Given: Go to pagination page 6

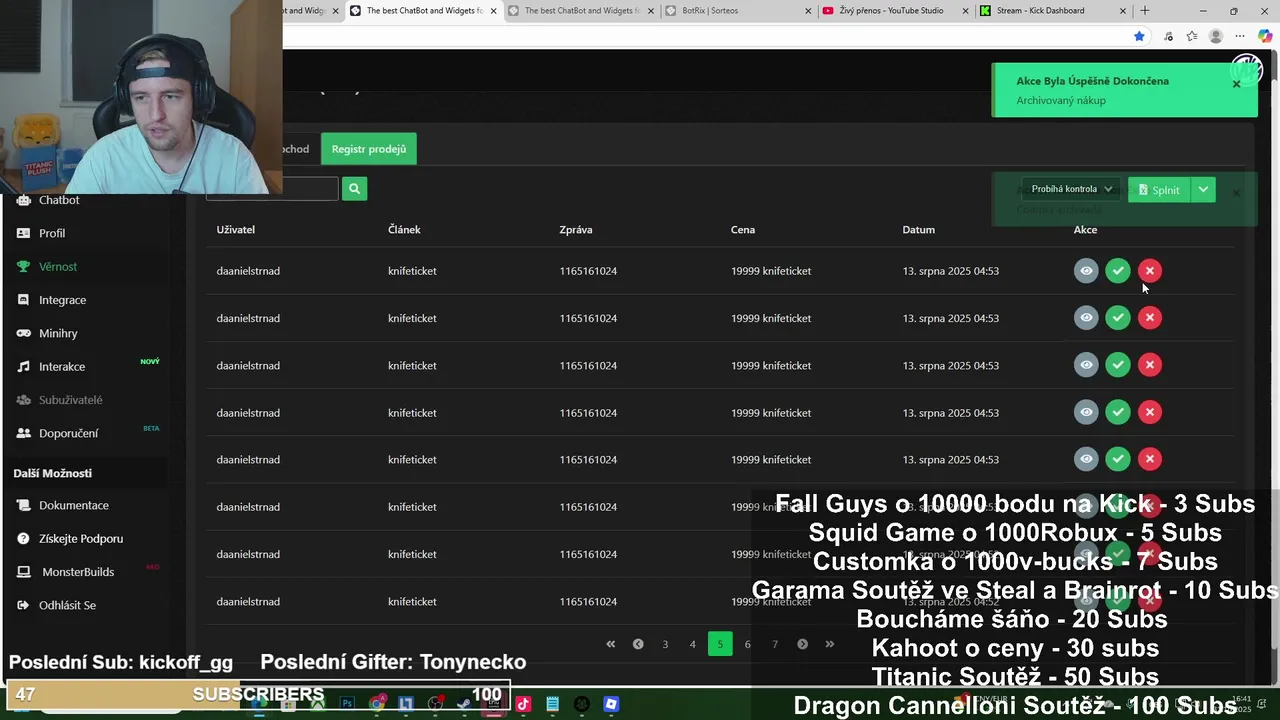Looking at the screenshot, I should (747, 644).
